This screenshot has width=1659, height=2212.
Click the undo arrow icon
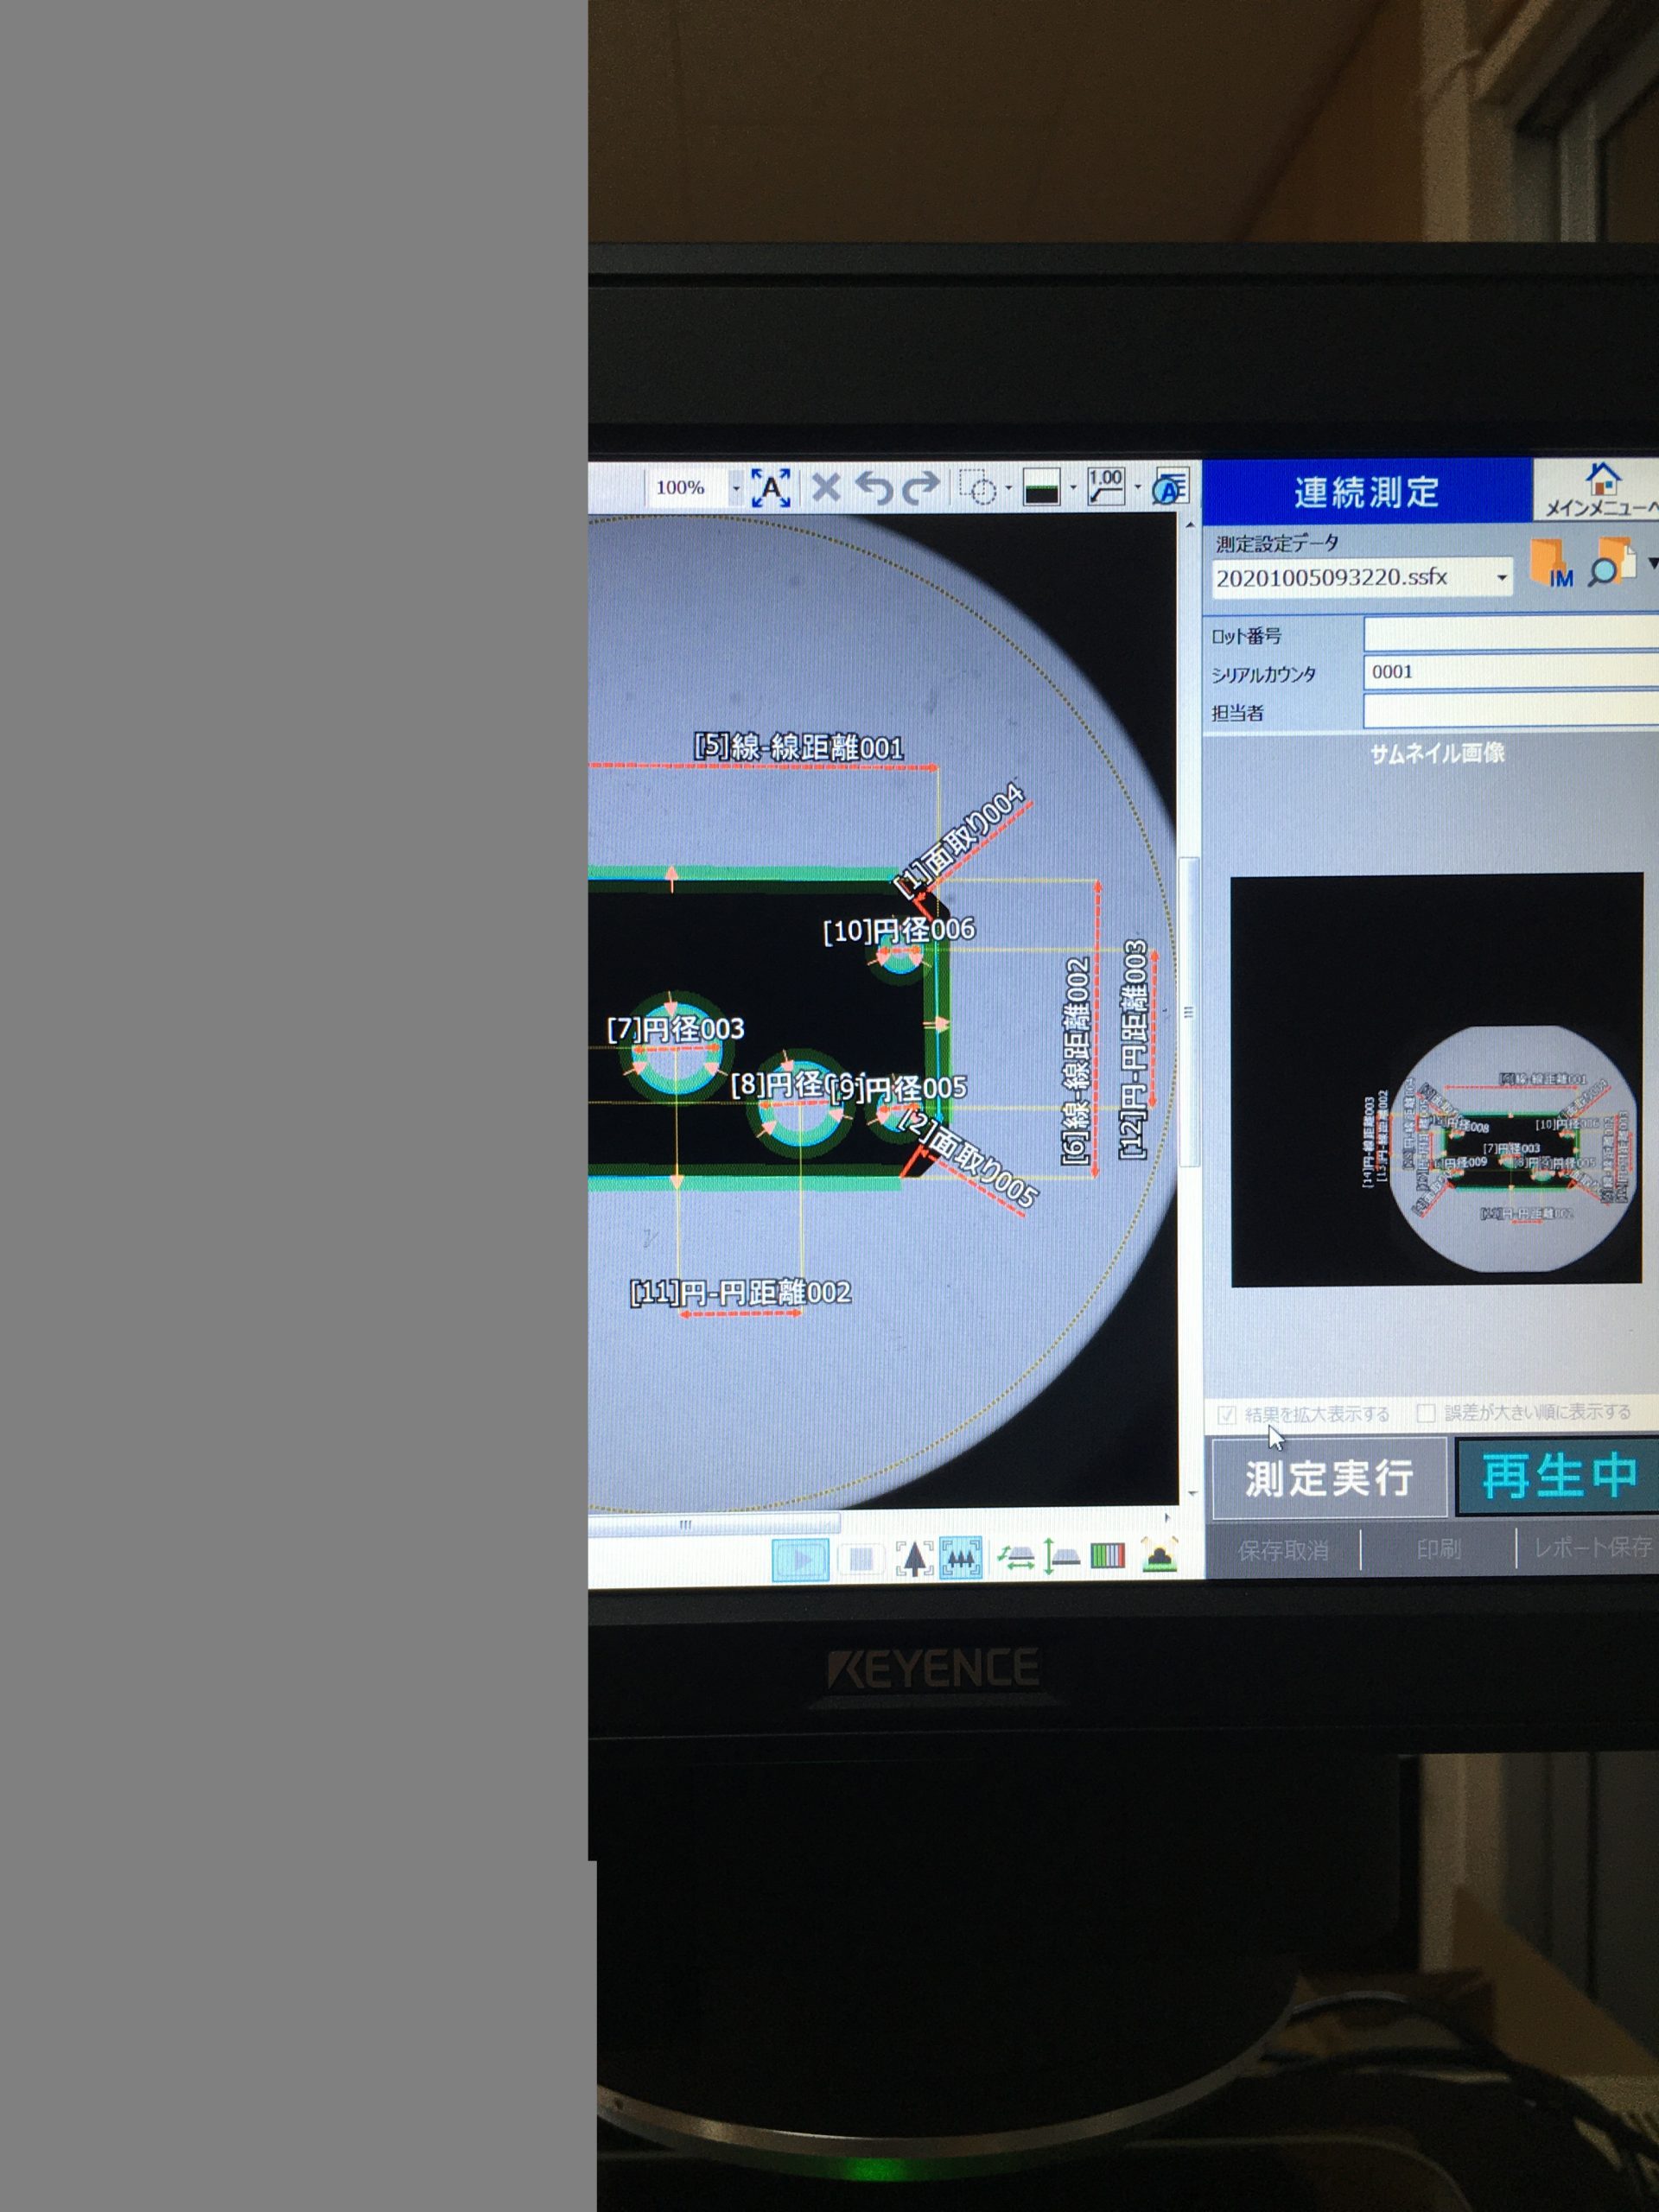click(x=875, y=488)
